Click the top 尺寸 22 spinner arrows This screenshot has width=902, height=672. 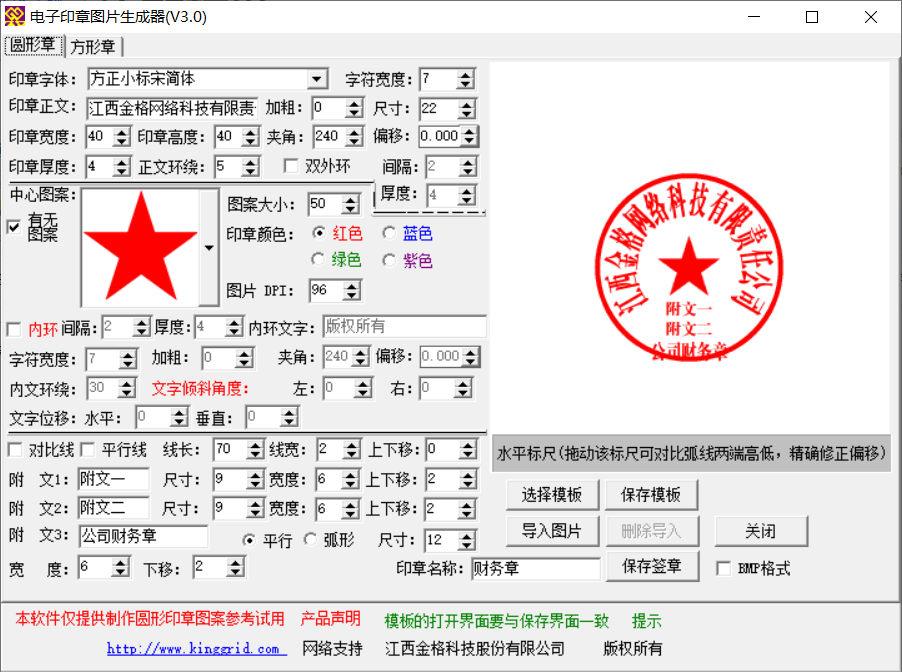467,108
